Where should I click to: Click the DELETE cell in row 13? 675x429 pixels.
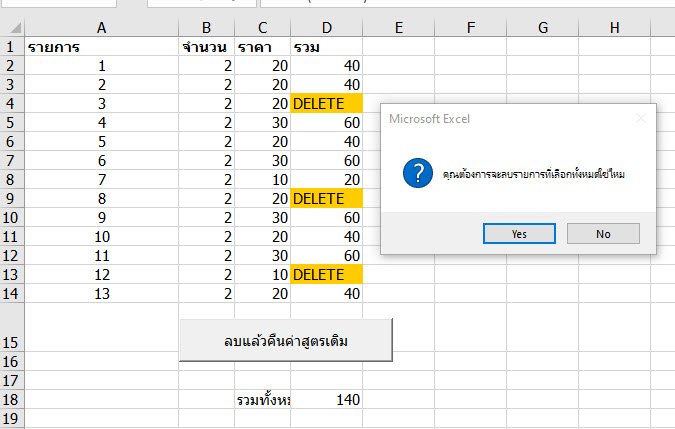[326, 274]
